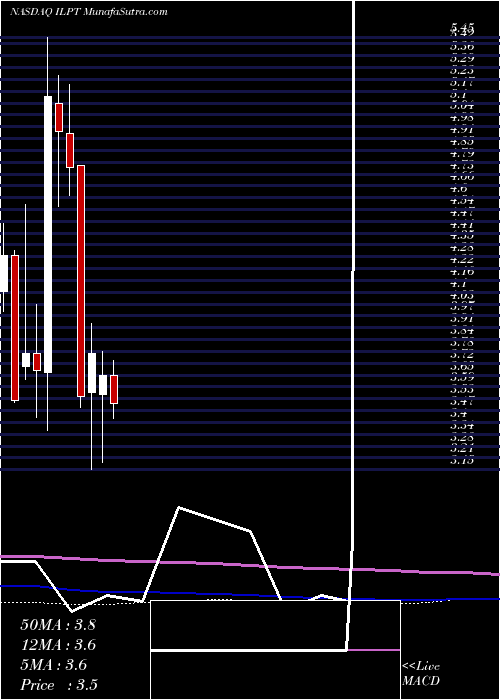The height and width of the screenshot is (700, 500).
Task: Click the "12MA : 3.6" indicator value
Action: point(58,645)
